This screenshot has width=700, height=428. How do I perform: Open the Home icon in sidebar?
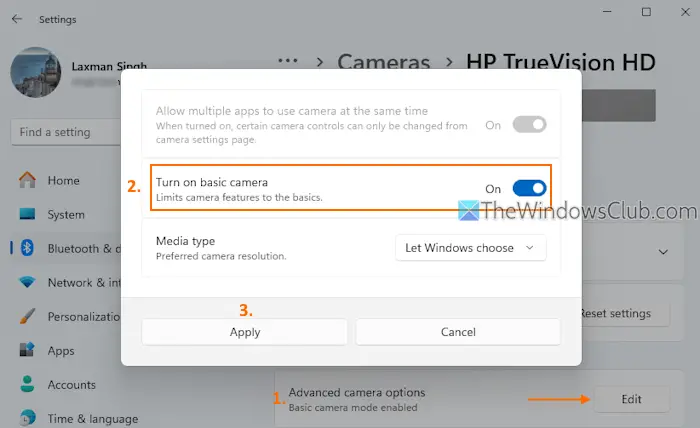[27, 180]
